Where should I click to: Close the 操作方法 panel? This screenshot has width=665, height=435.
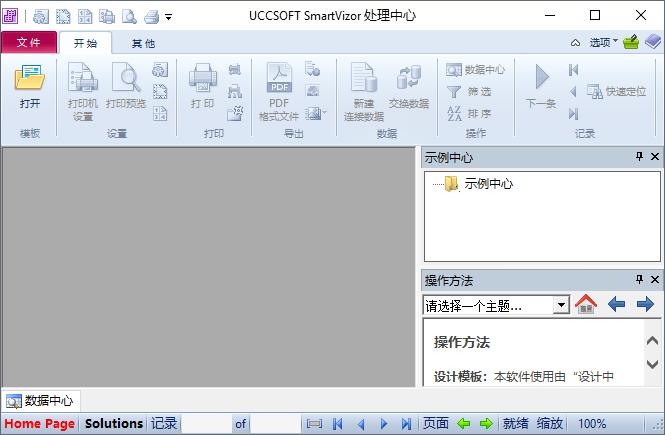(655, 279)
